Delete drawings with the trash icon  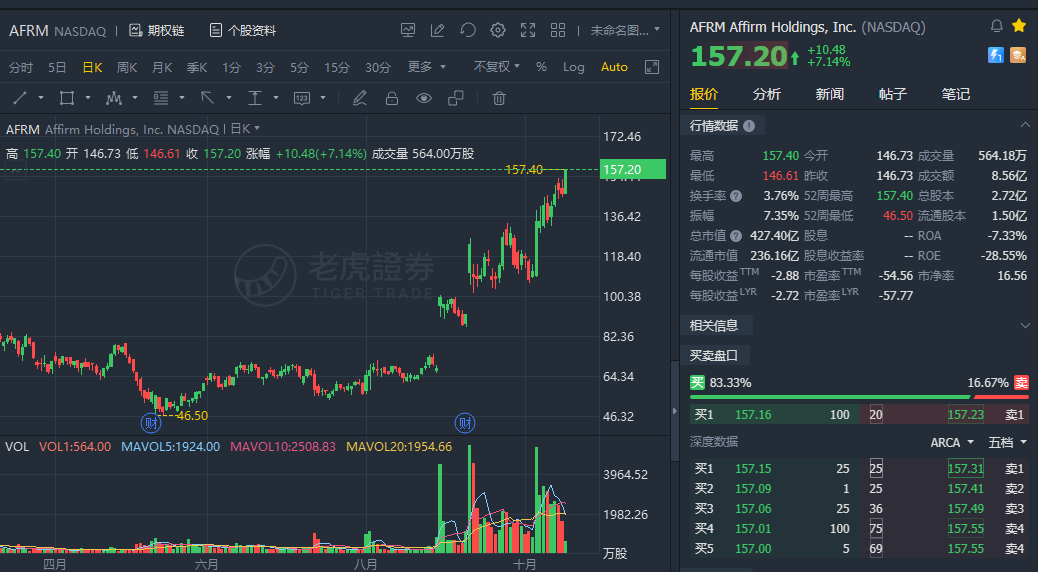tap(499, 98)
